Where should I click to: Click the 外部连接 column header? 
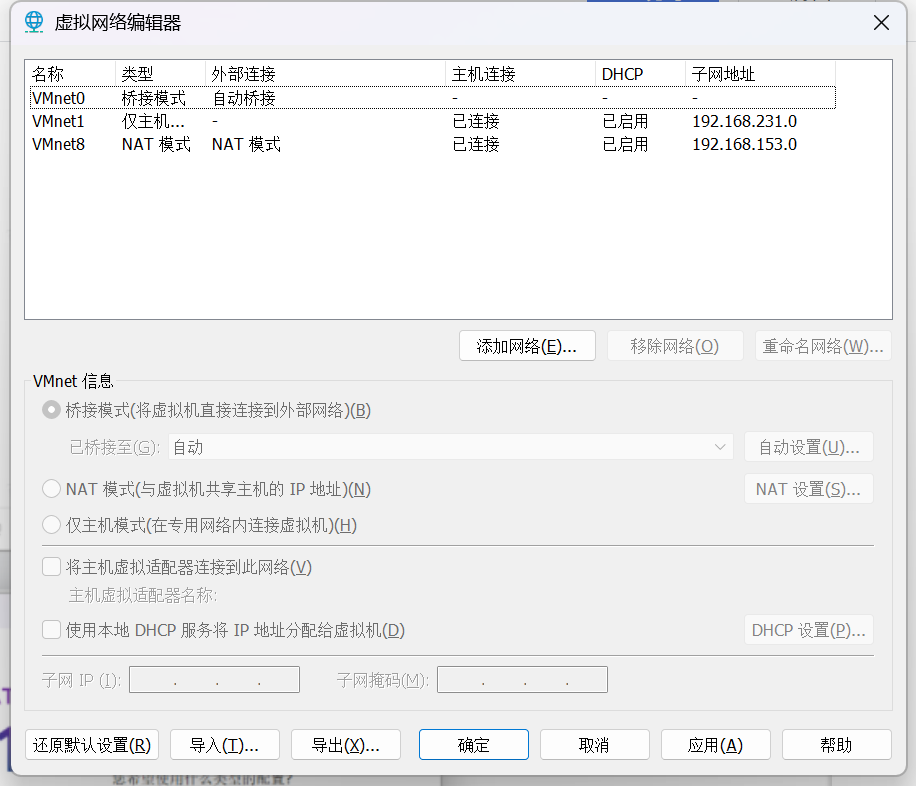(x=325, y=74)
